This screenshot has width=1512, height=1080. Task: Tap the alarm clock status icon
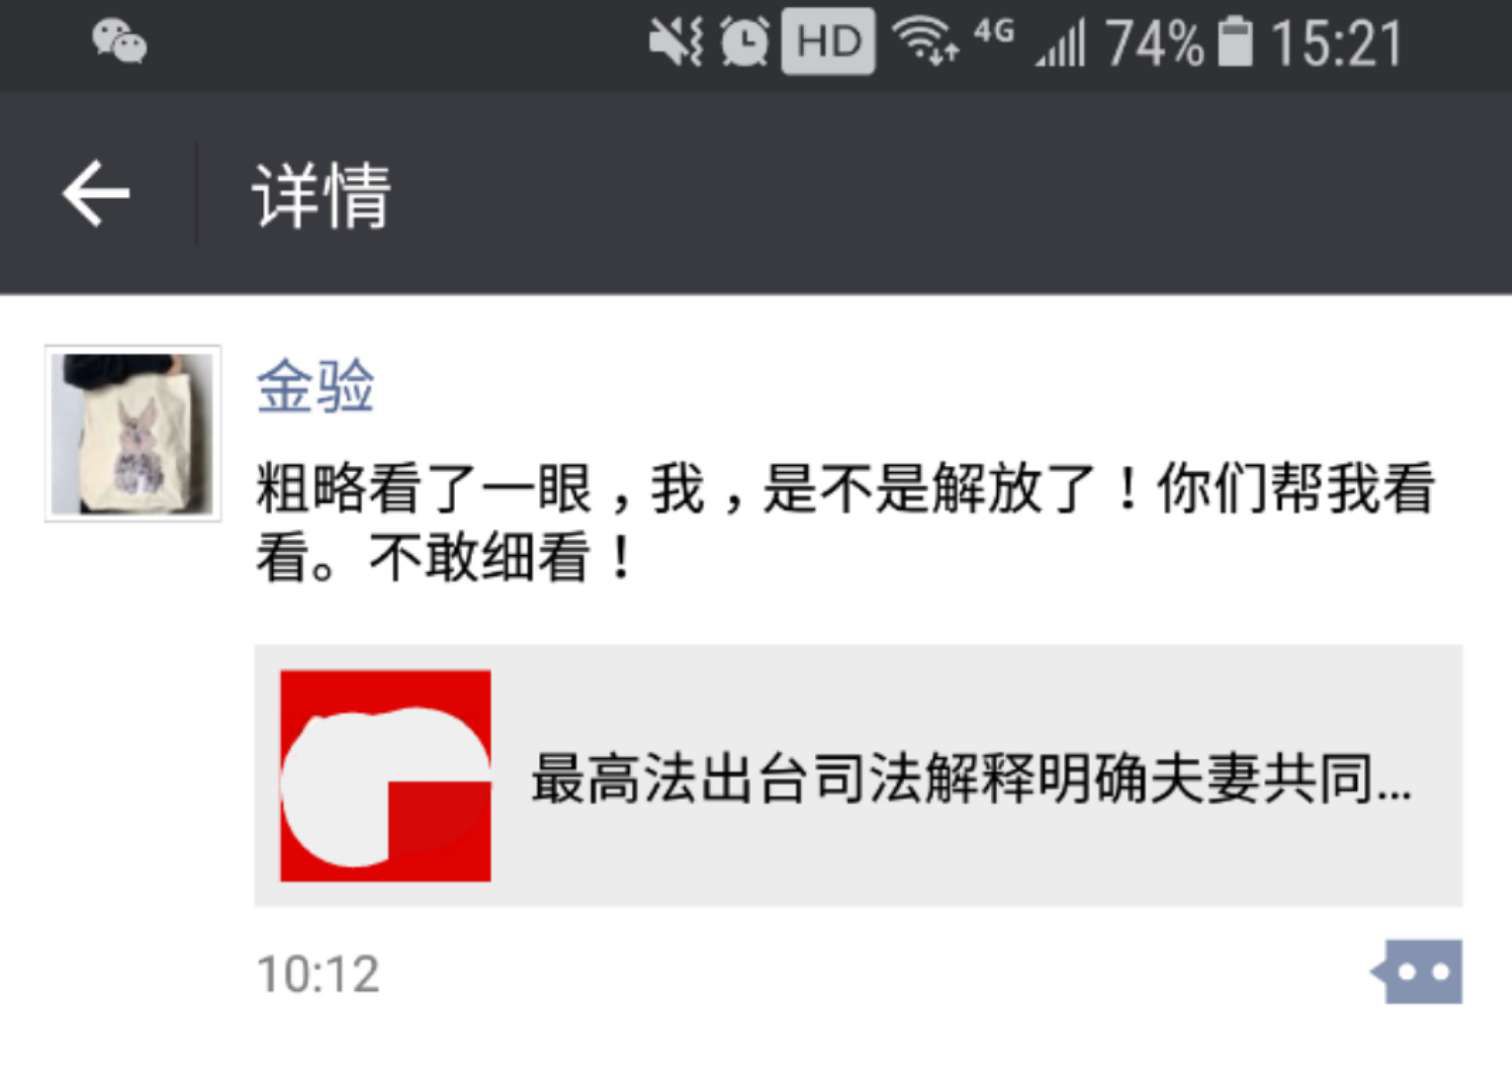tap(745, 42)
